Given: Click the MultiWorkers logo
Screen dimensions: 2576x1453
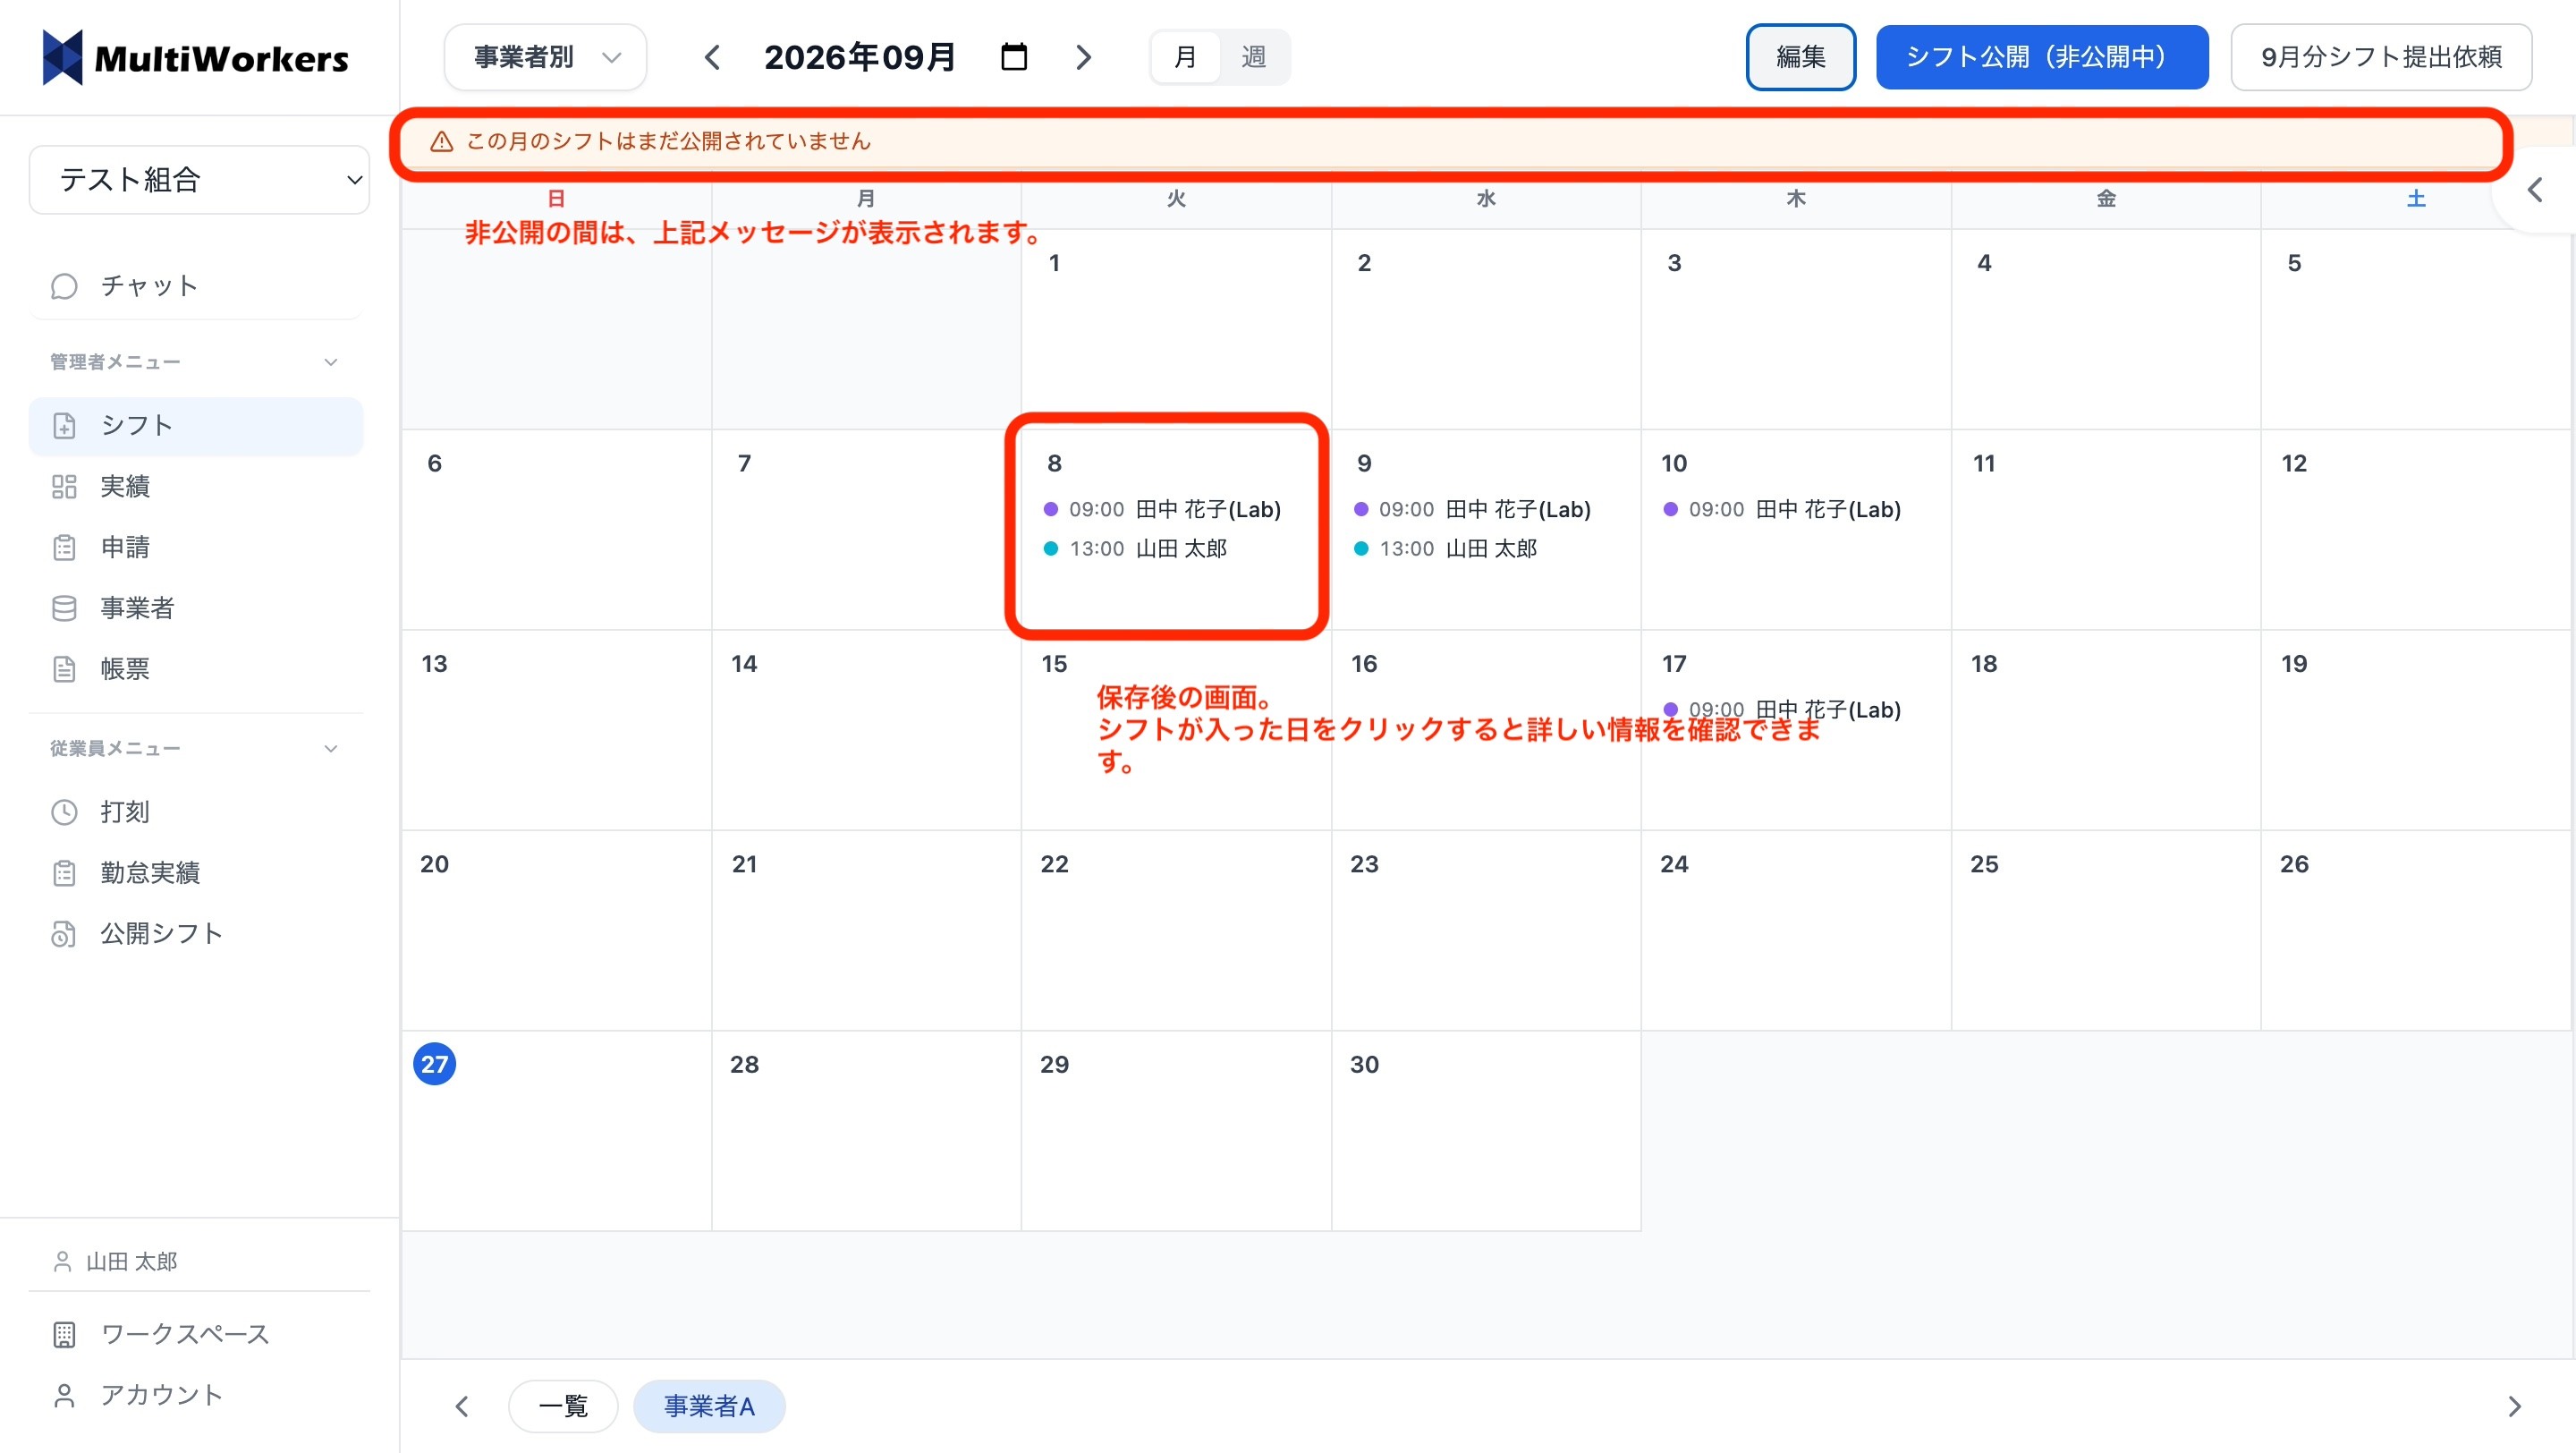Looking at the screenshot, I should (196, 58).
